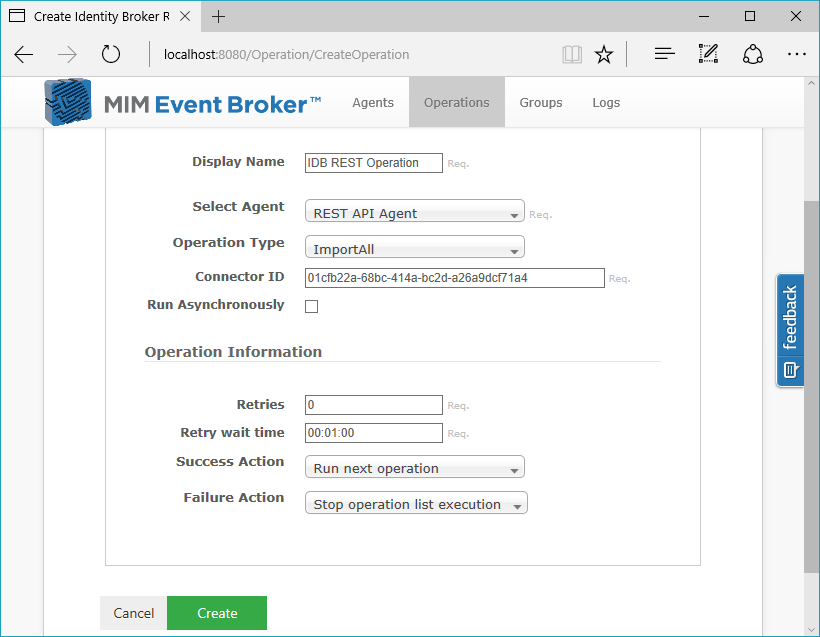Click the scrollbar up arrow
Screen dimensions: 820x637
click(812, 84)
